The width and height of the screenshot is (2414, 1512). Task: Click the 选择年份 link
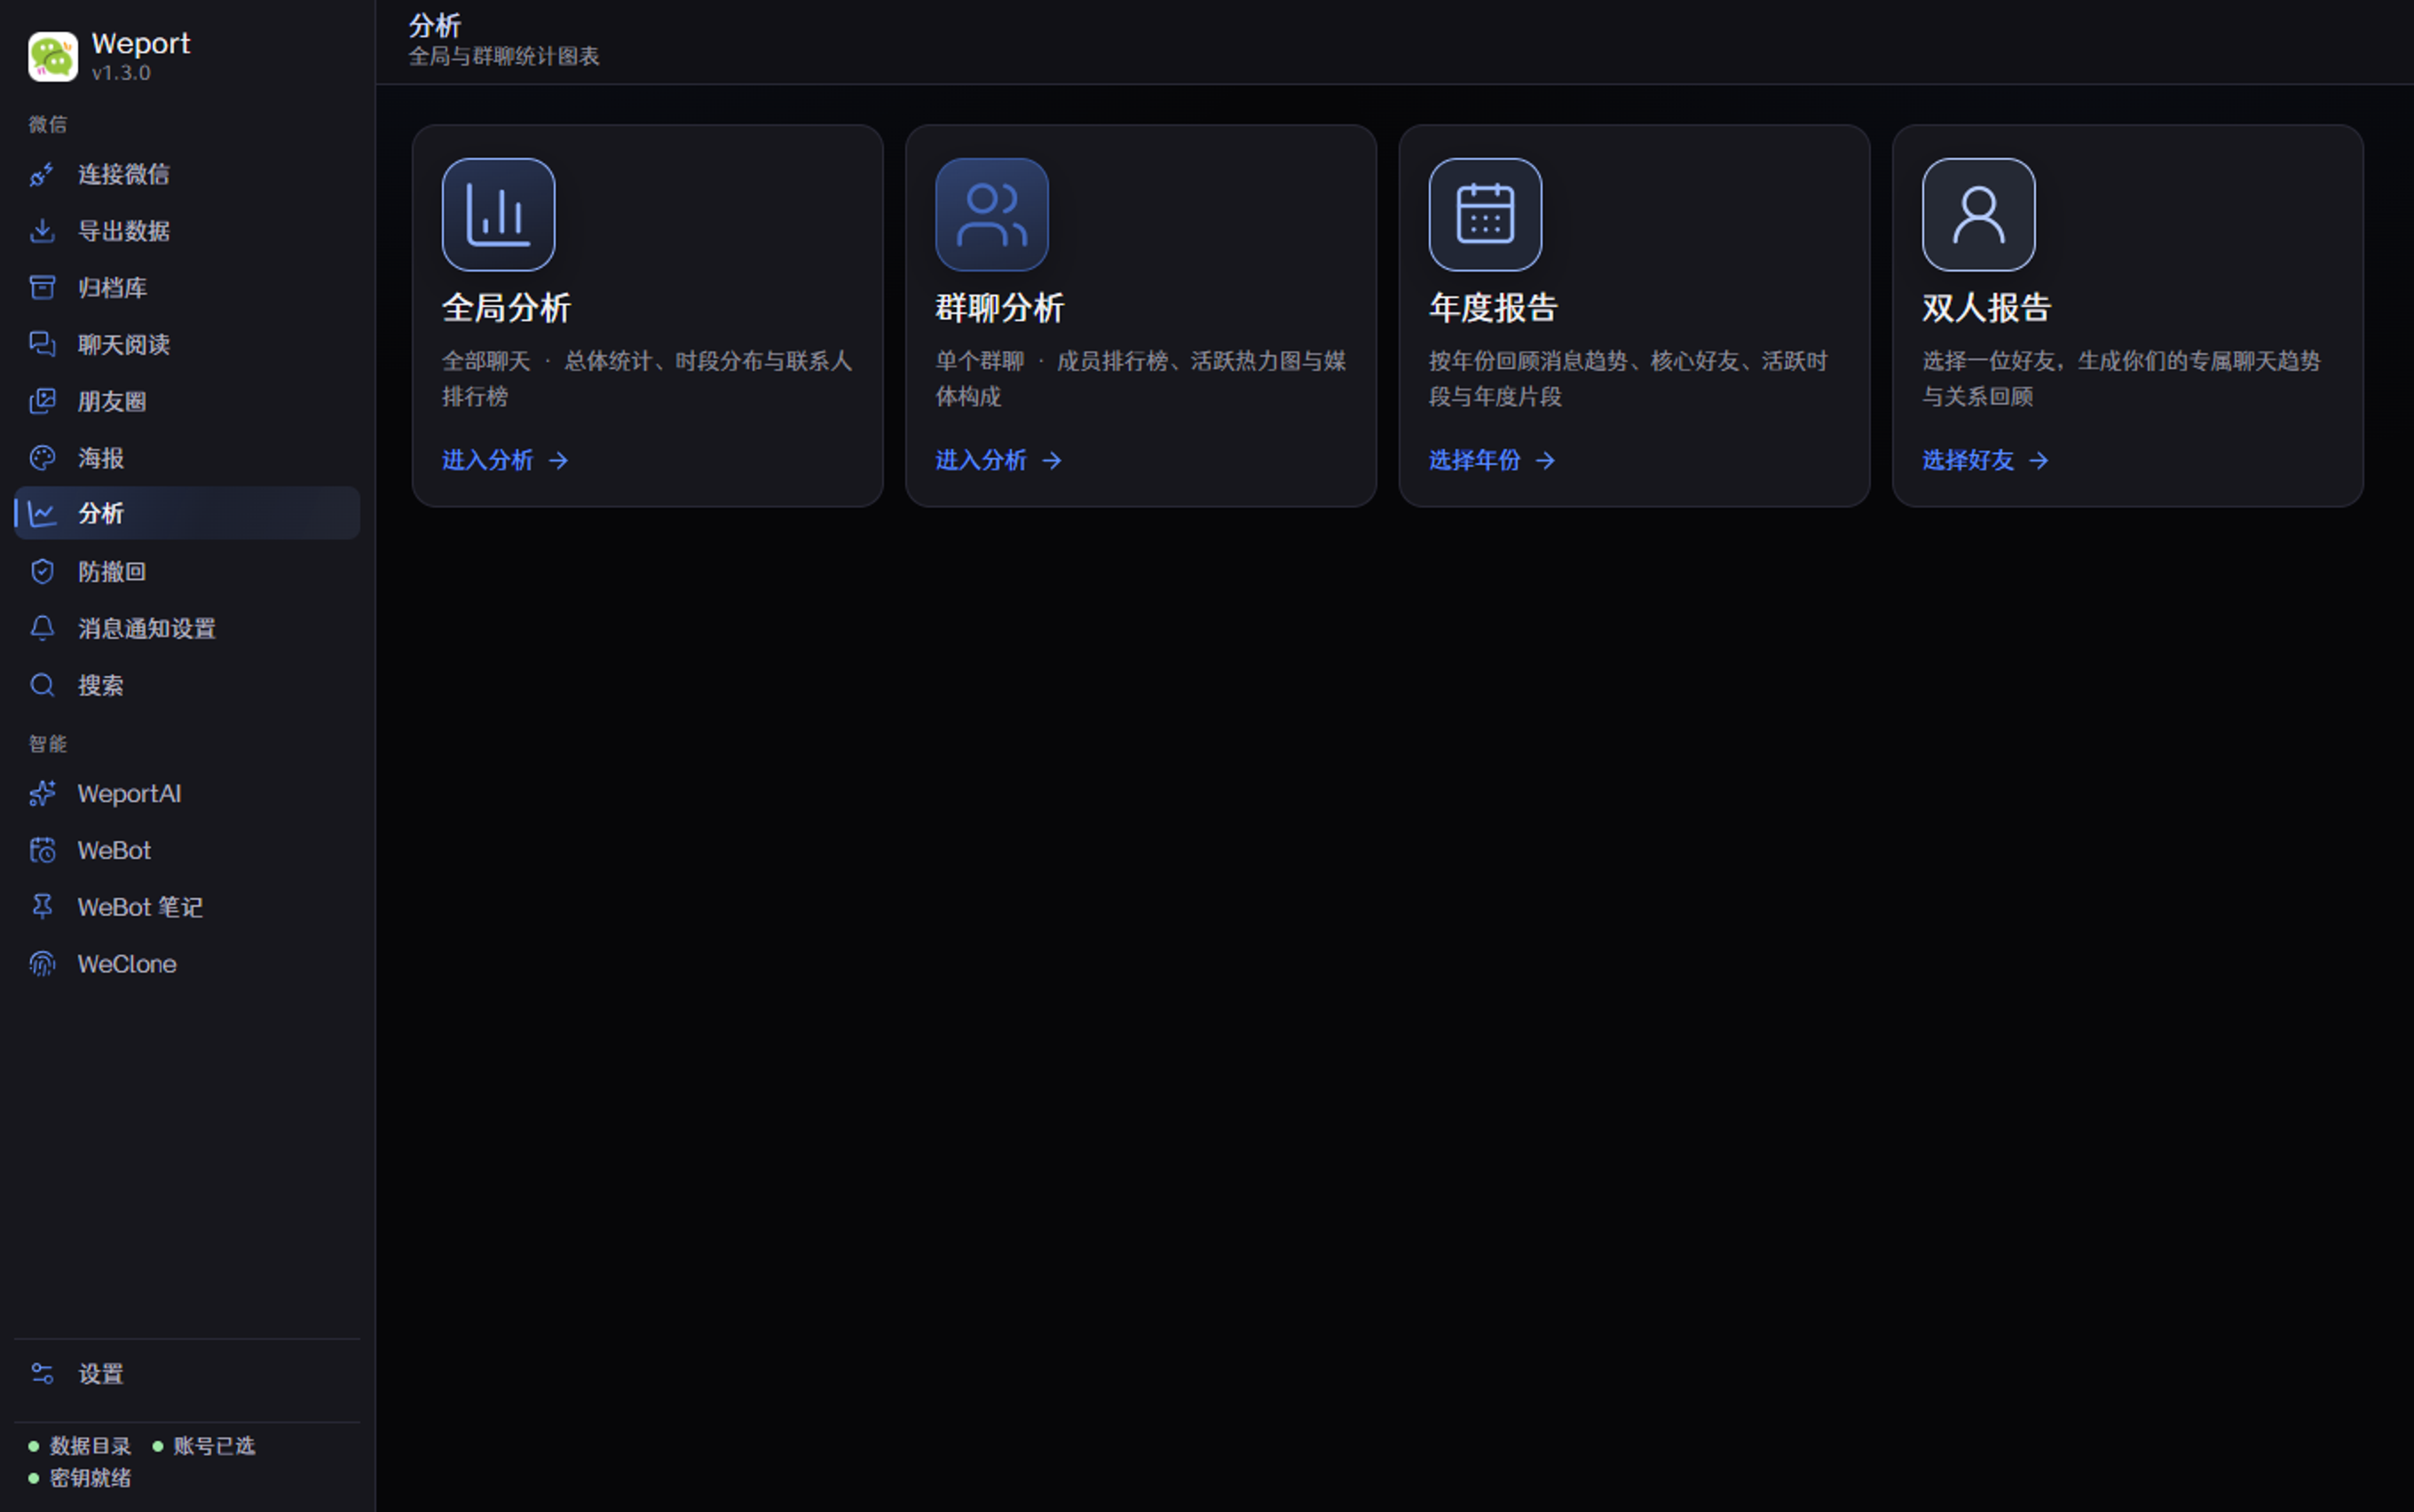click(x=1492, y=460)
